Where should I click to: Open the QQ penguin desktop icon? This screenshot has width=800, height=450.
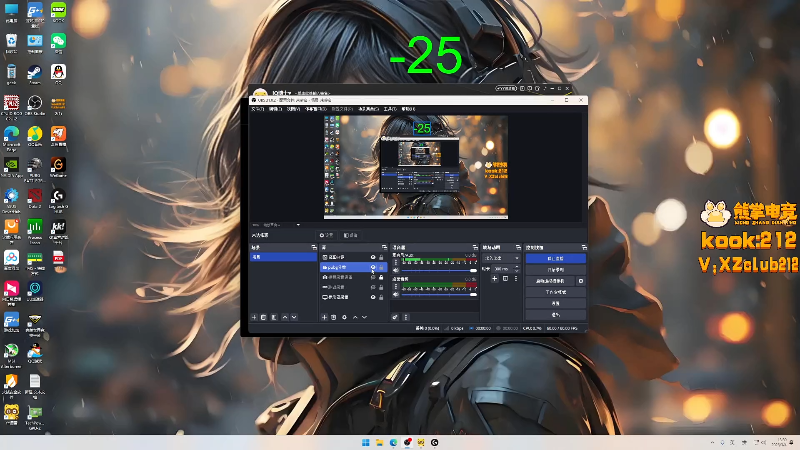click(58, 74)
